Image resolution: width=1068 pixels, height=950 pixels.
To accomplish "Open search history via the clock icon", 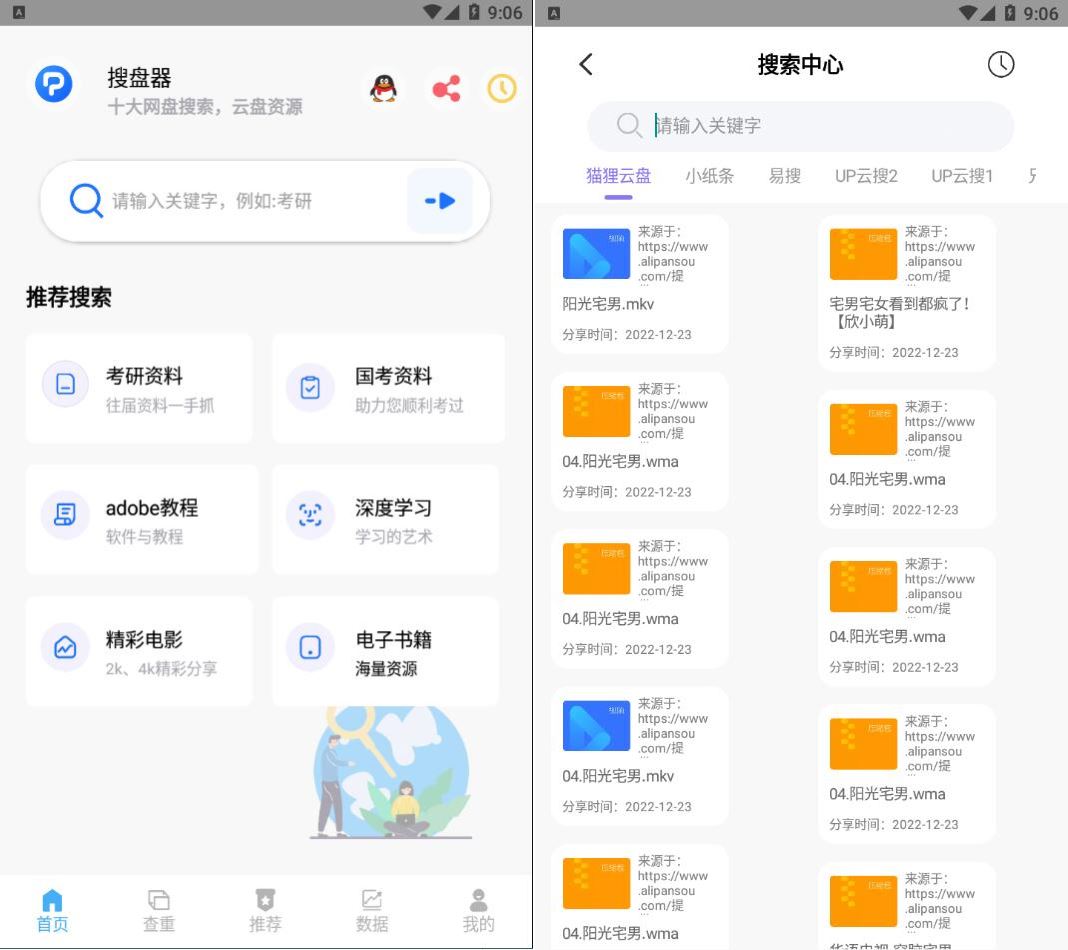I will point(502,88).
